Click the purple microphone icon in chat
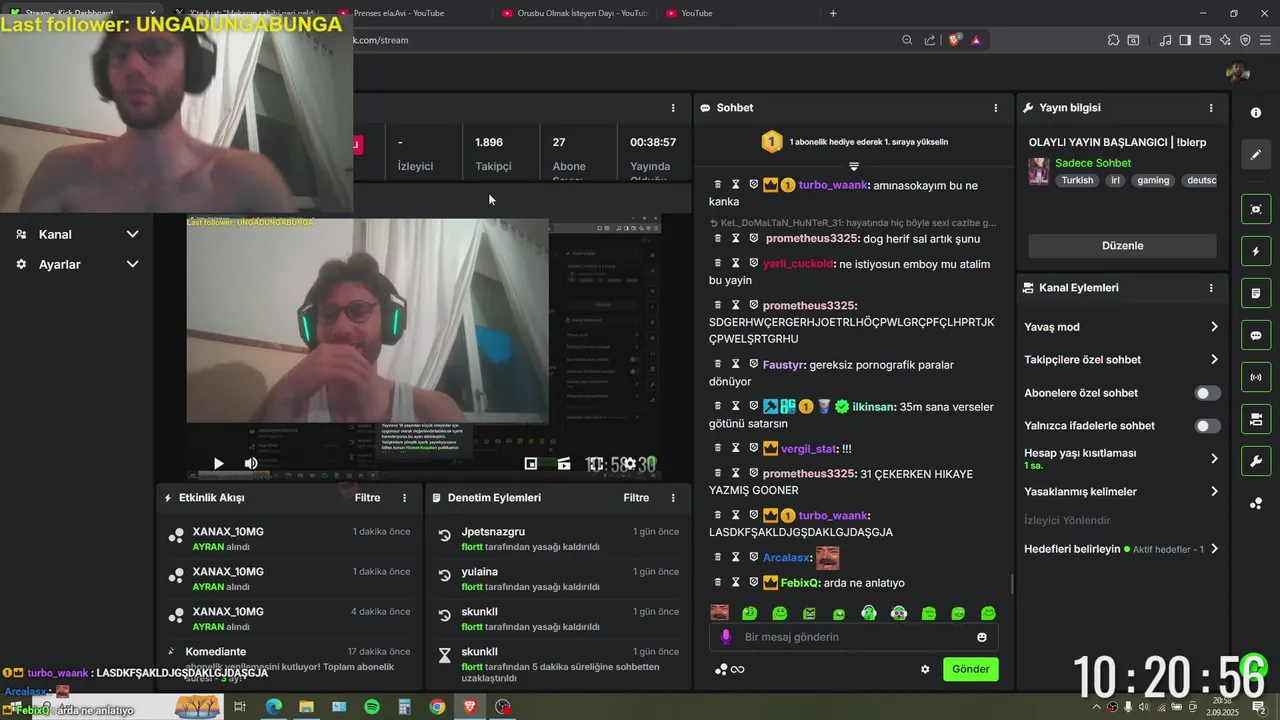This screenshot has width=1280, height=720. pyautogui.click(x=726, y=637)
